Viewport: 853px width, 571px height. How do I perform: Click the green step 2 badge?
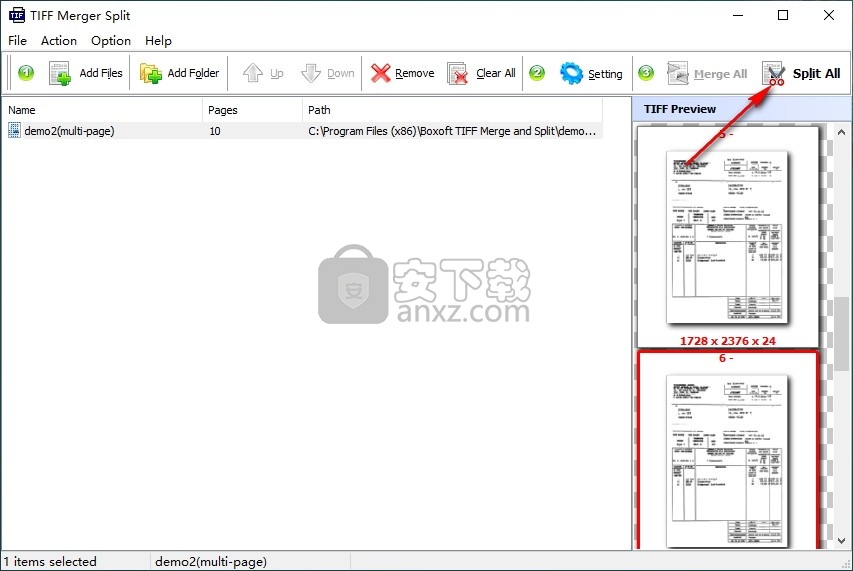537,72
